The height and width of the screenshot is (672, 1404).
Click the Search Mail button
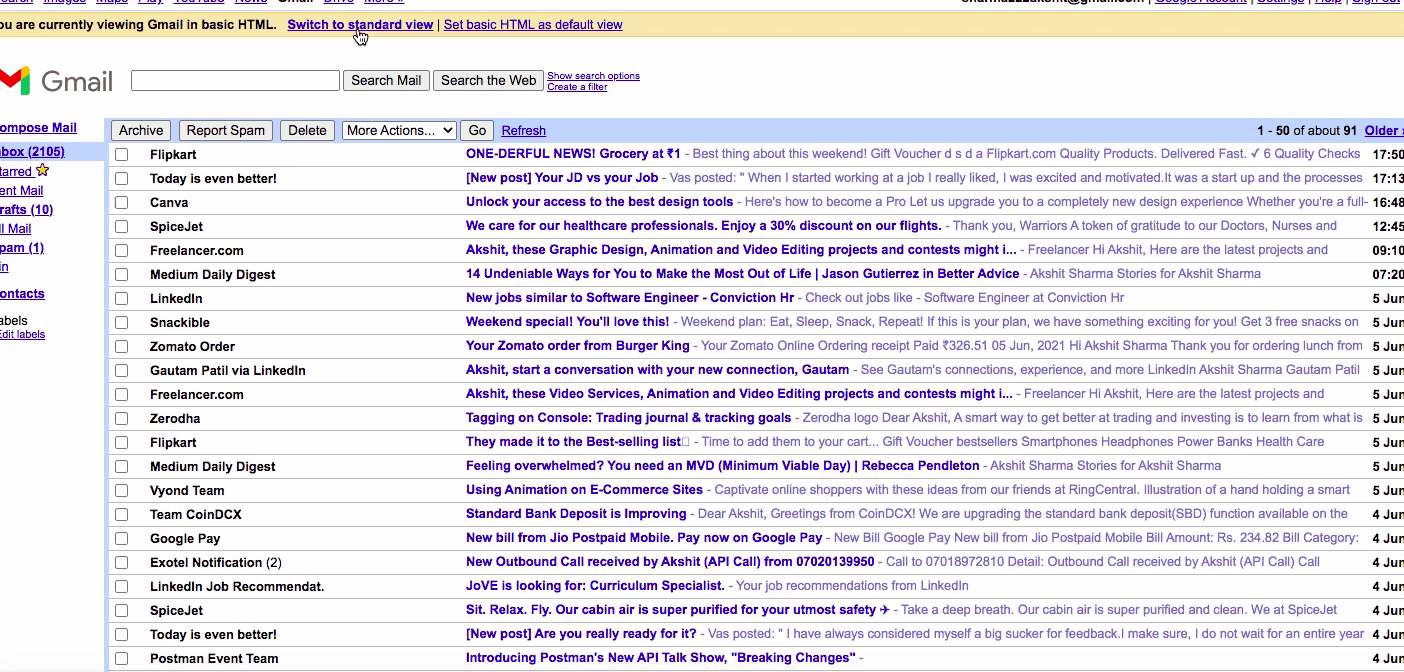coord(386,80)
